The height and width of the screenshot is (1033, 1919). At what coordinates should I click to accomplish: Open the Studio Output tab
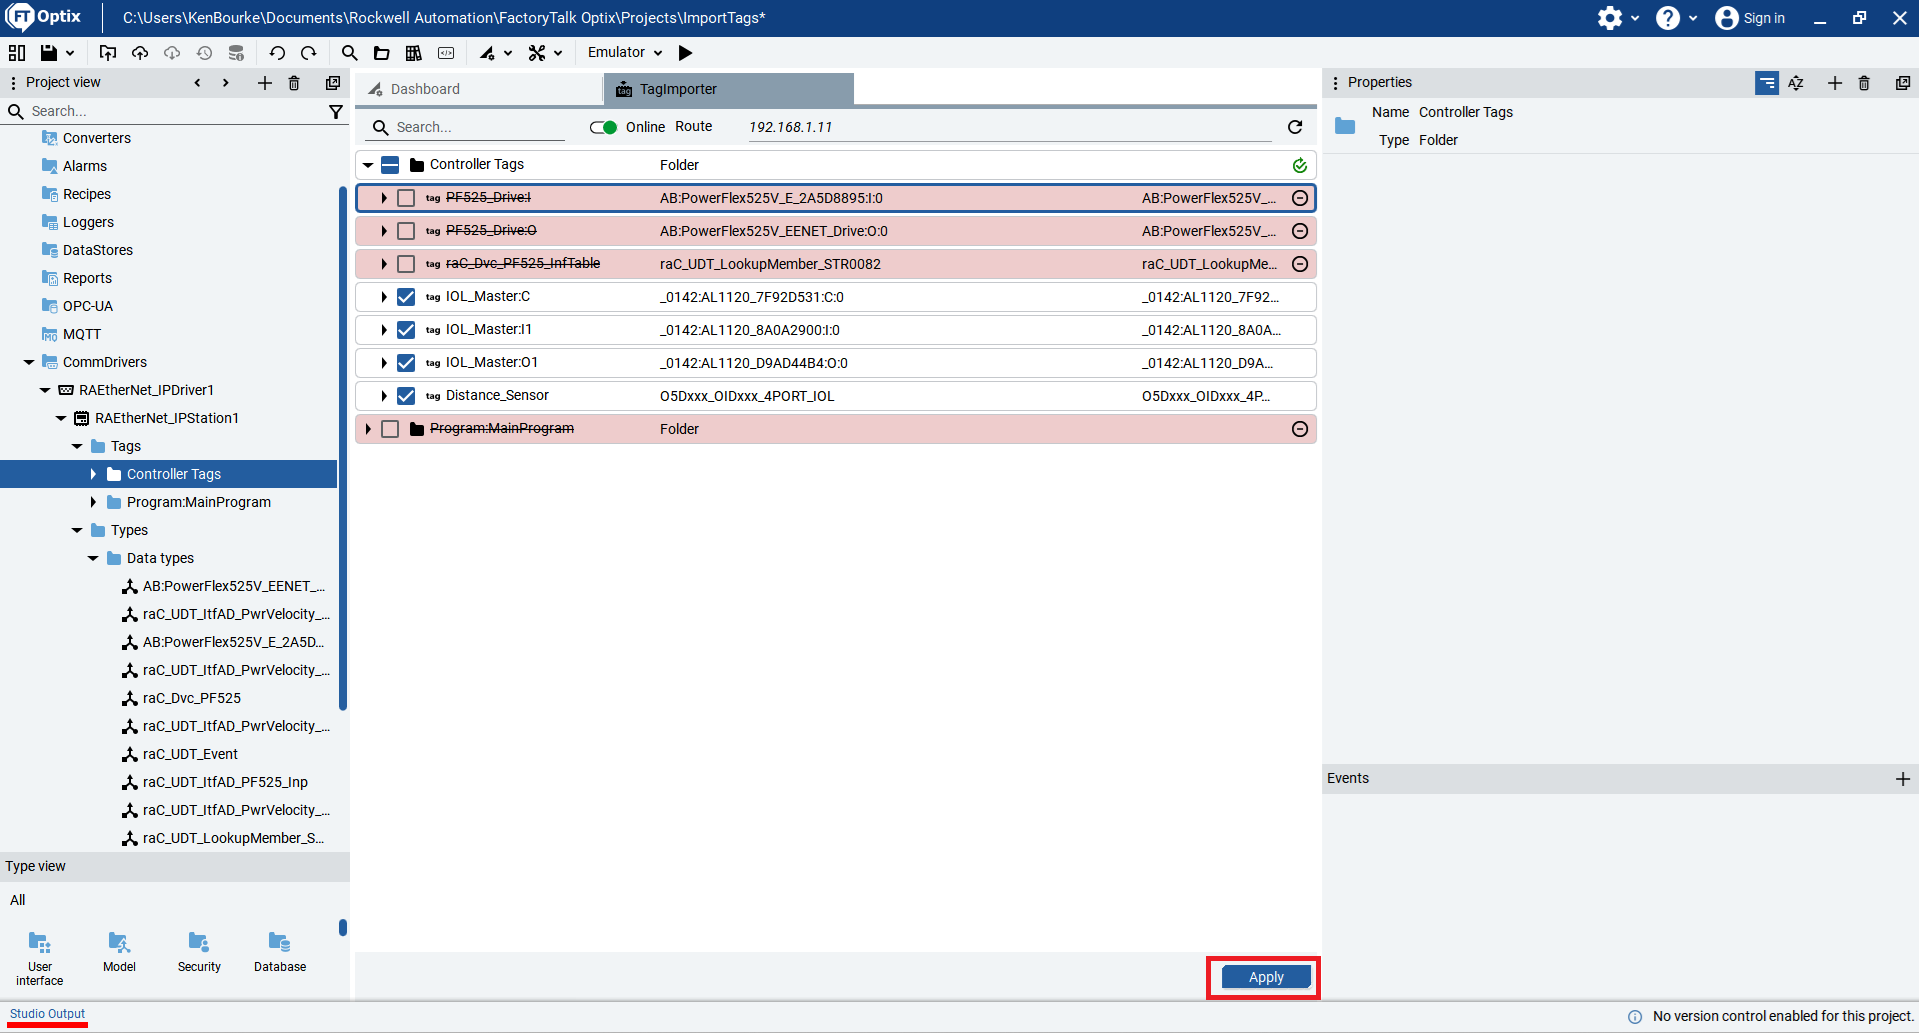(x=47, y=1014)
